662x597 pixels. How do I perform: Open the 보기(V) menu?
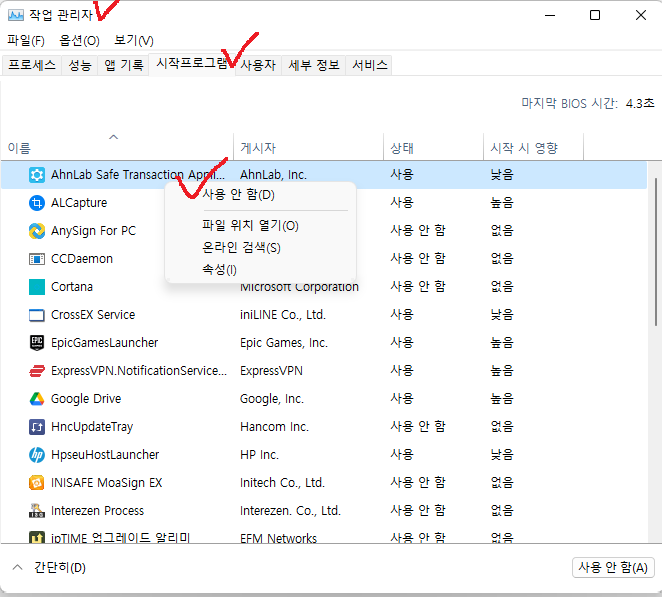(134, 41)
